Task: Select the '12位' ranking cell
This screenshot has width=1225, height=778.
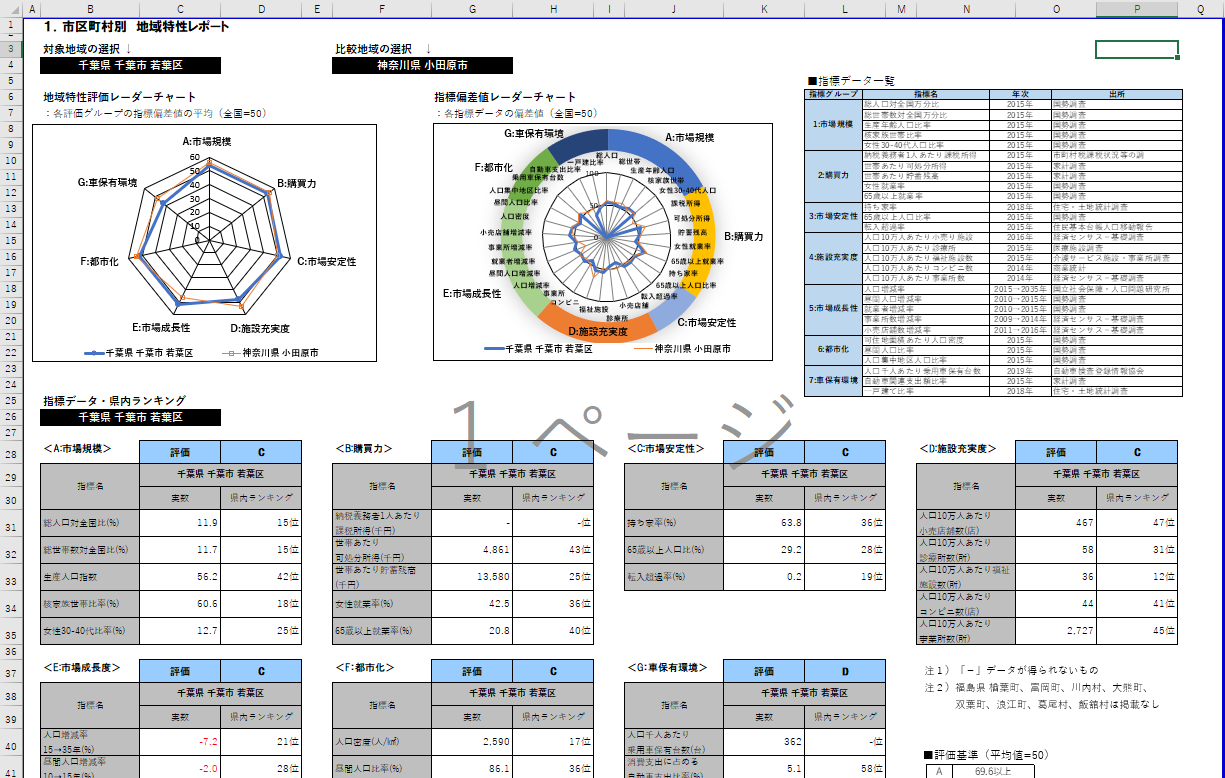Action: pyautogui.click(x=1138, y=577)
